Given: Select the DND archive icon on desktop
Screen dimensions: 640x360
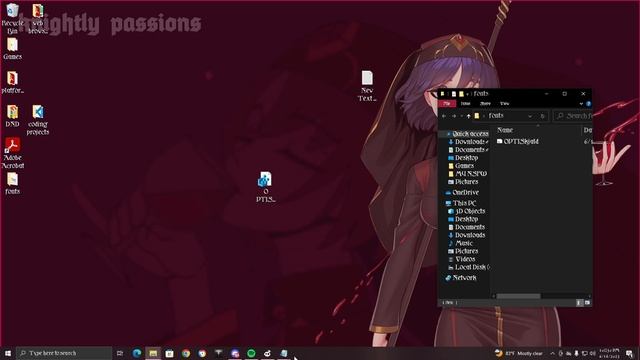Looking at the screenshot, I should (12, 116).
